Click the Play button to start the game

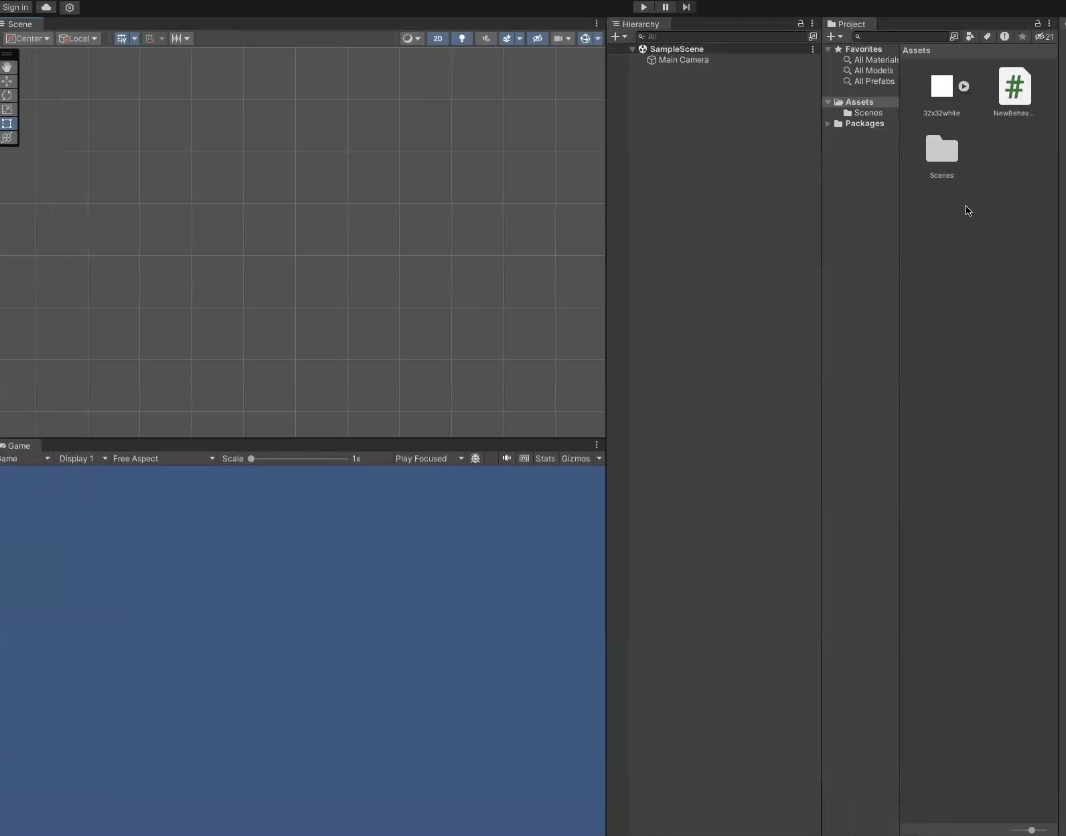(x=643, y=7)
